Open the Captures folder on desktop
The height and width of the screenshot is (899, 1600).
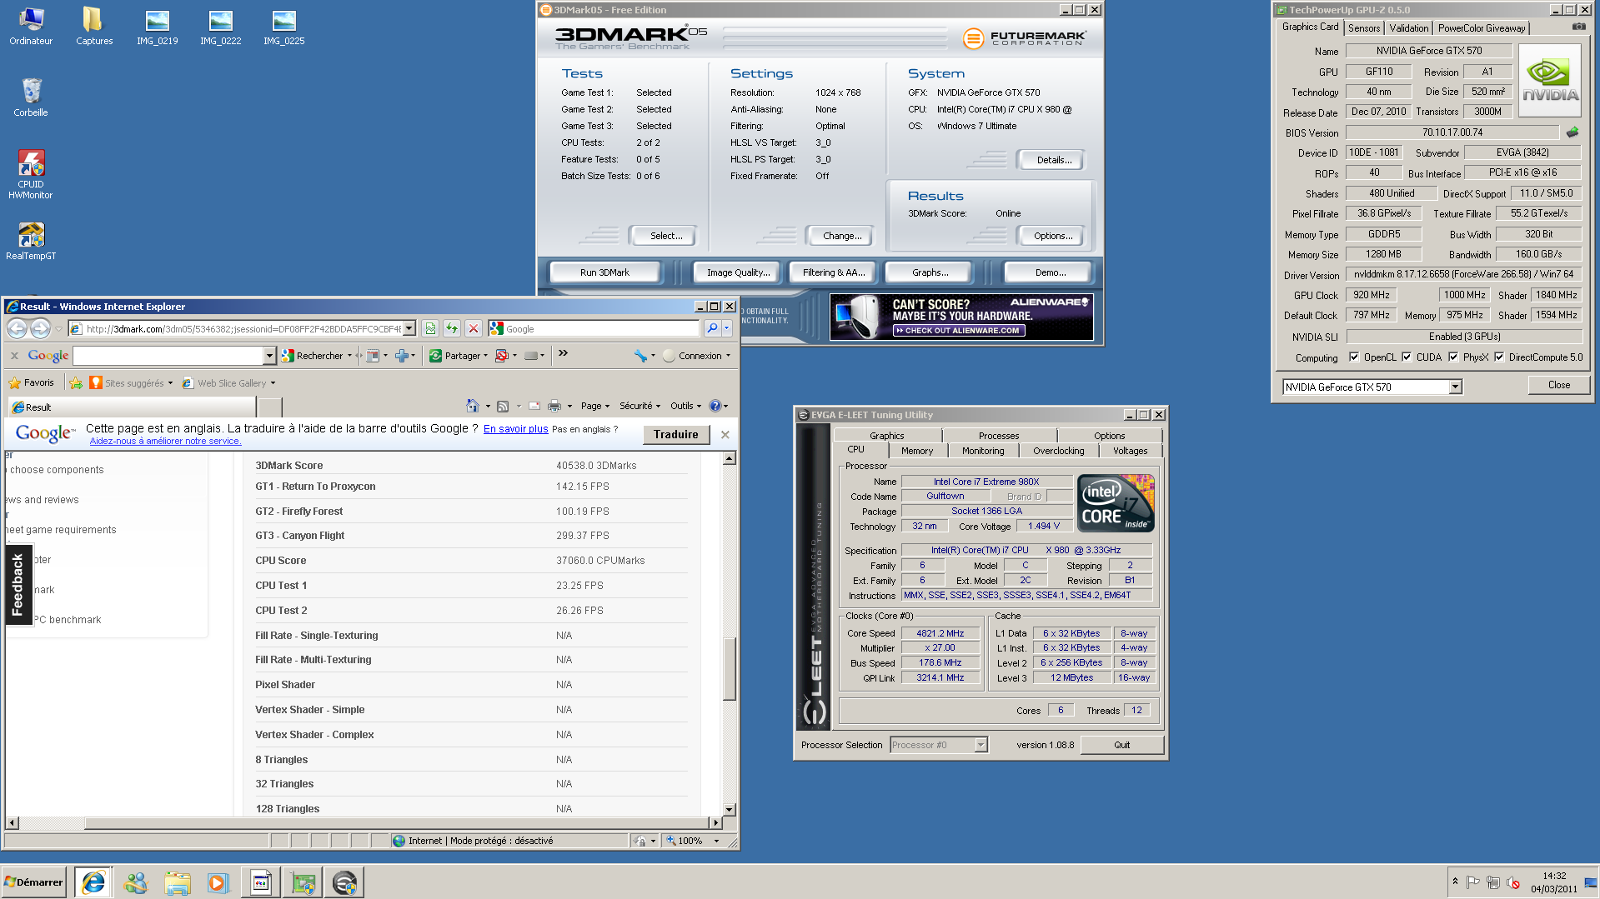[94, 26]
